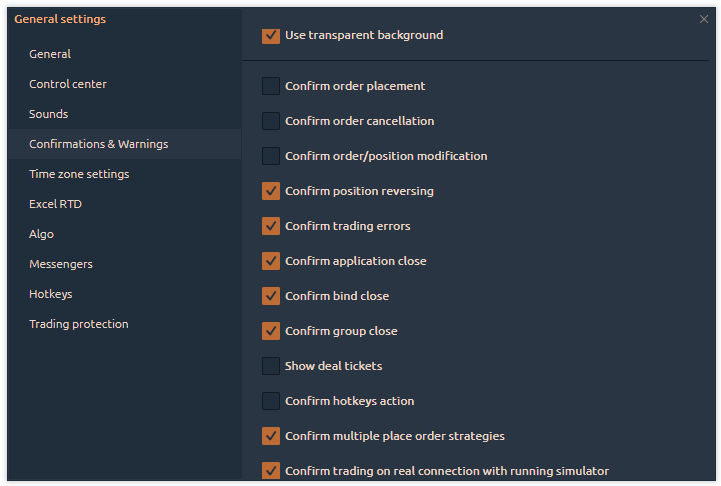The height and width of the screenshot is (486, 721).
Task: Open Hotkeys settings section
Action: [x=51, y=294]
